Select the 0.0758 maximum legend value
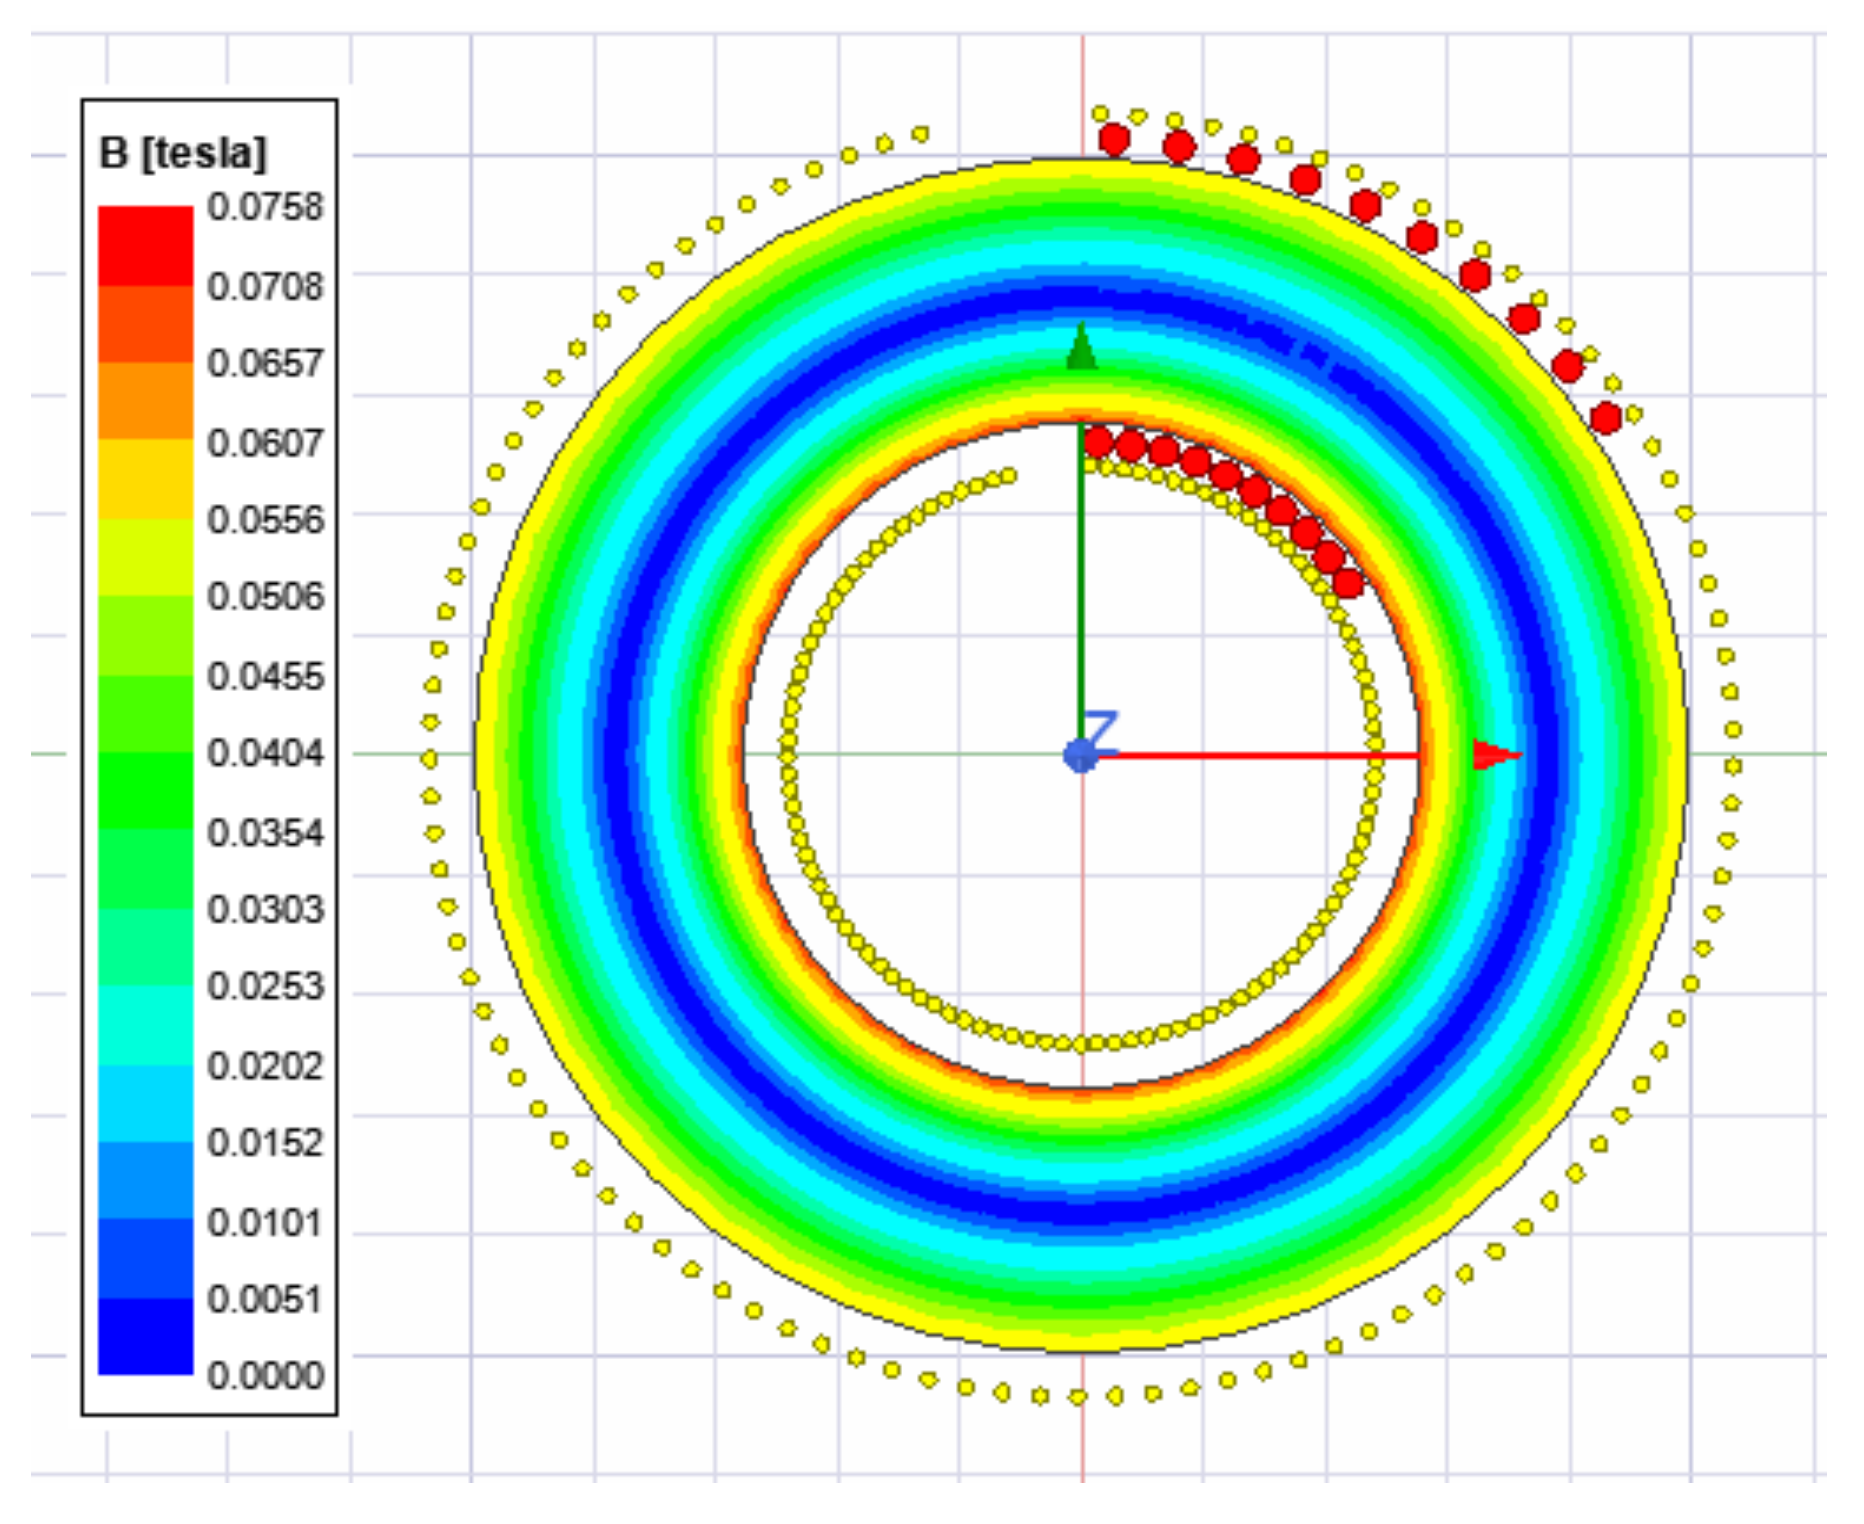Screen dimensions: 1864x1524 (x=265, y=207)
